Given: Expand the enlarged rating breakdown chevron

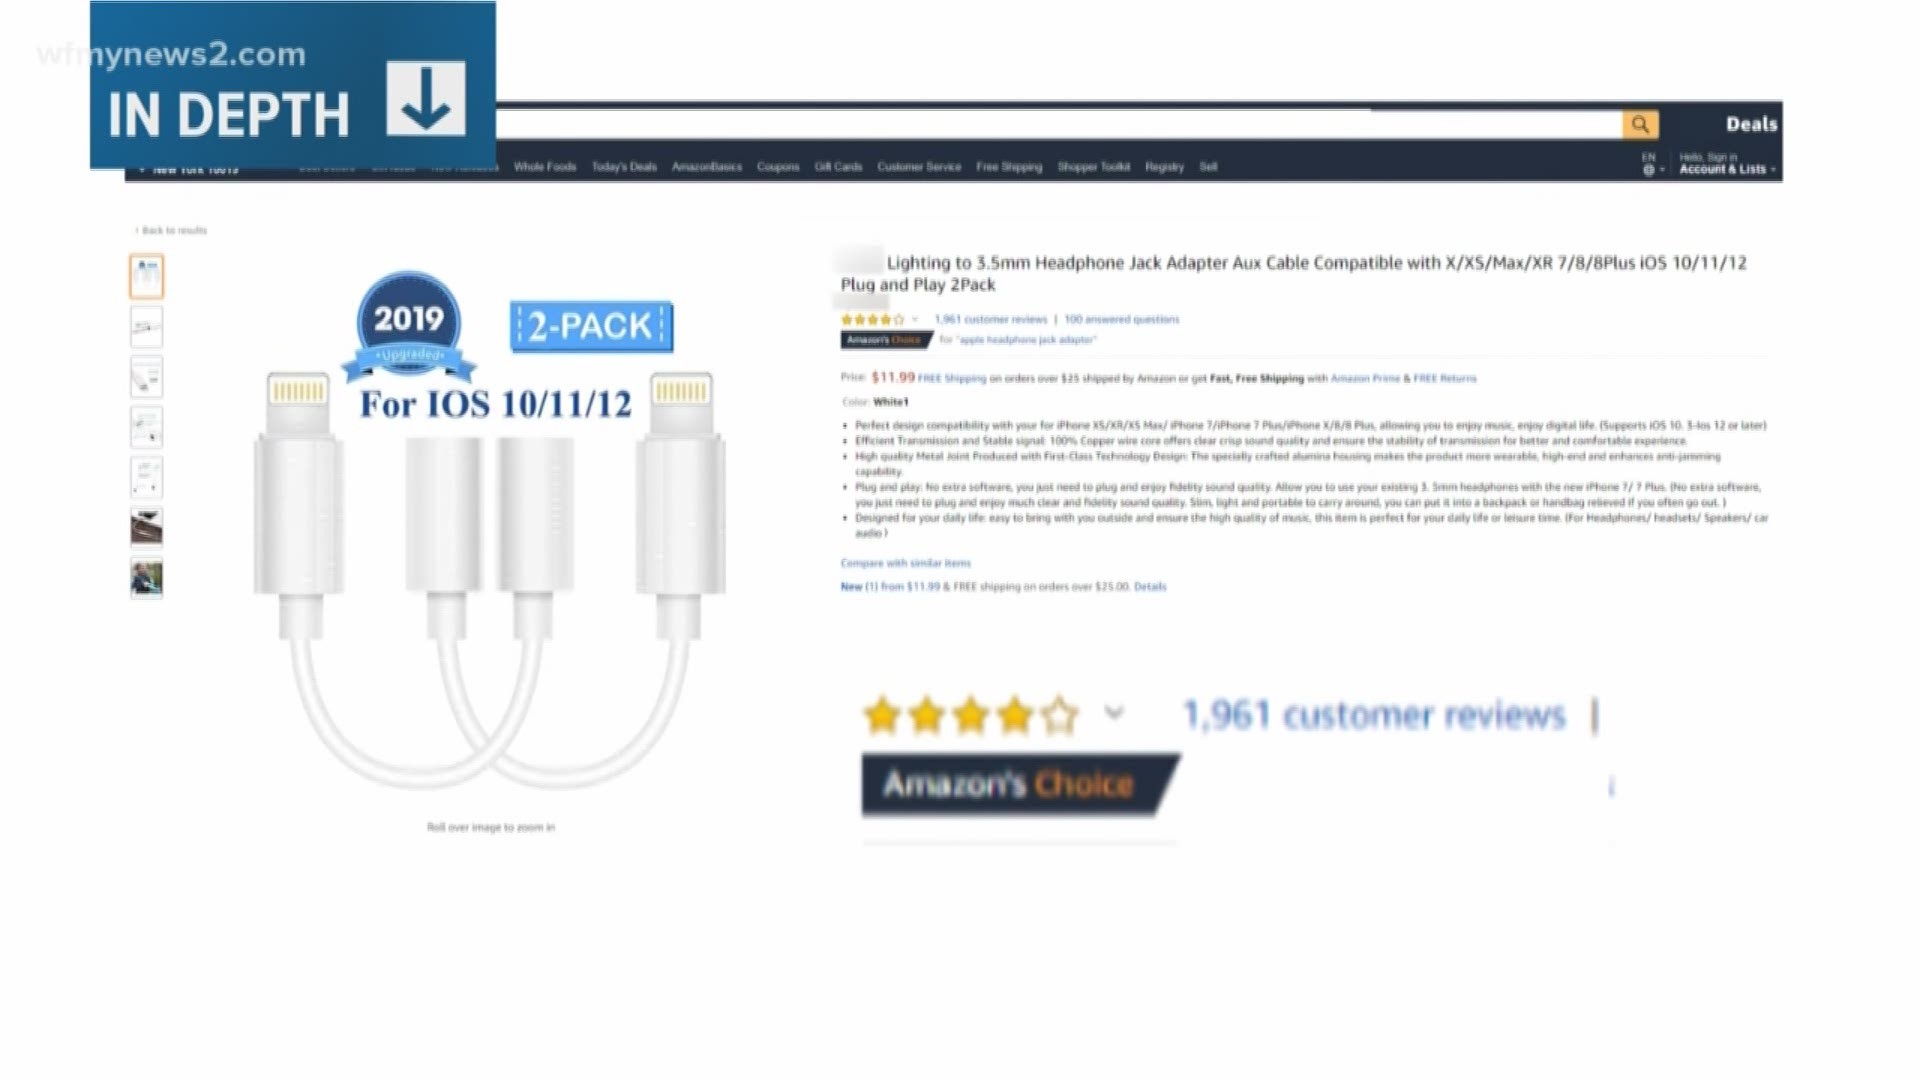Looking at the screenshot, I should tap(1114, 714).
